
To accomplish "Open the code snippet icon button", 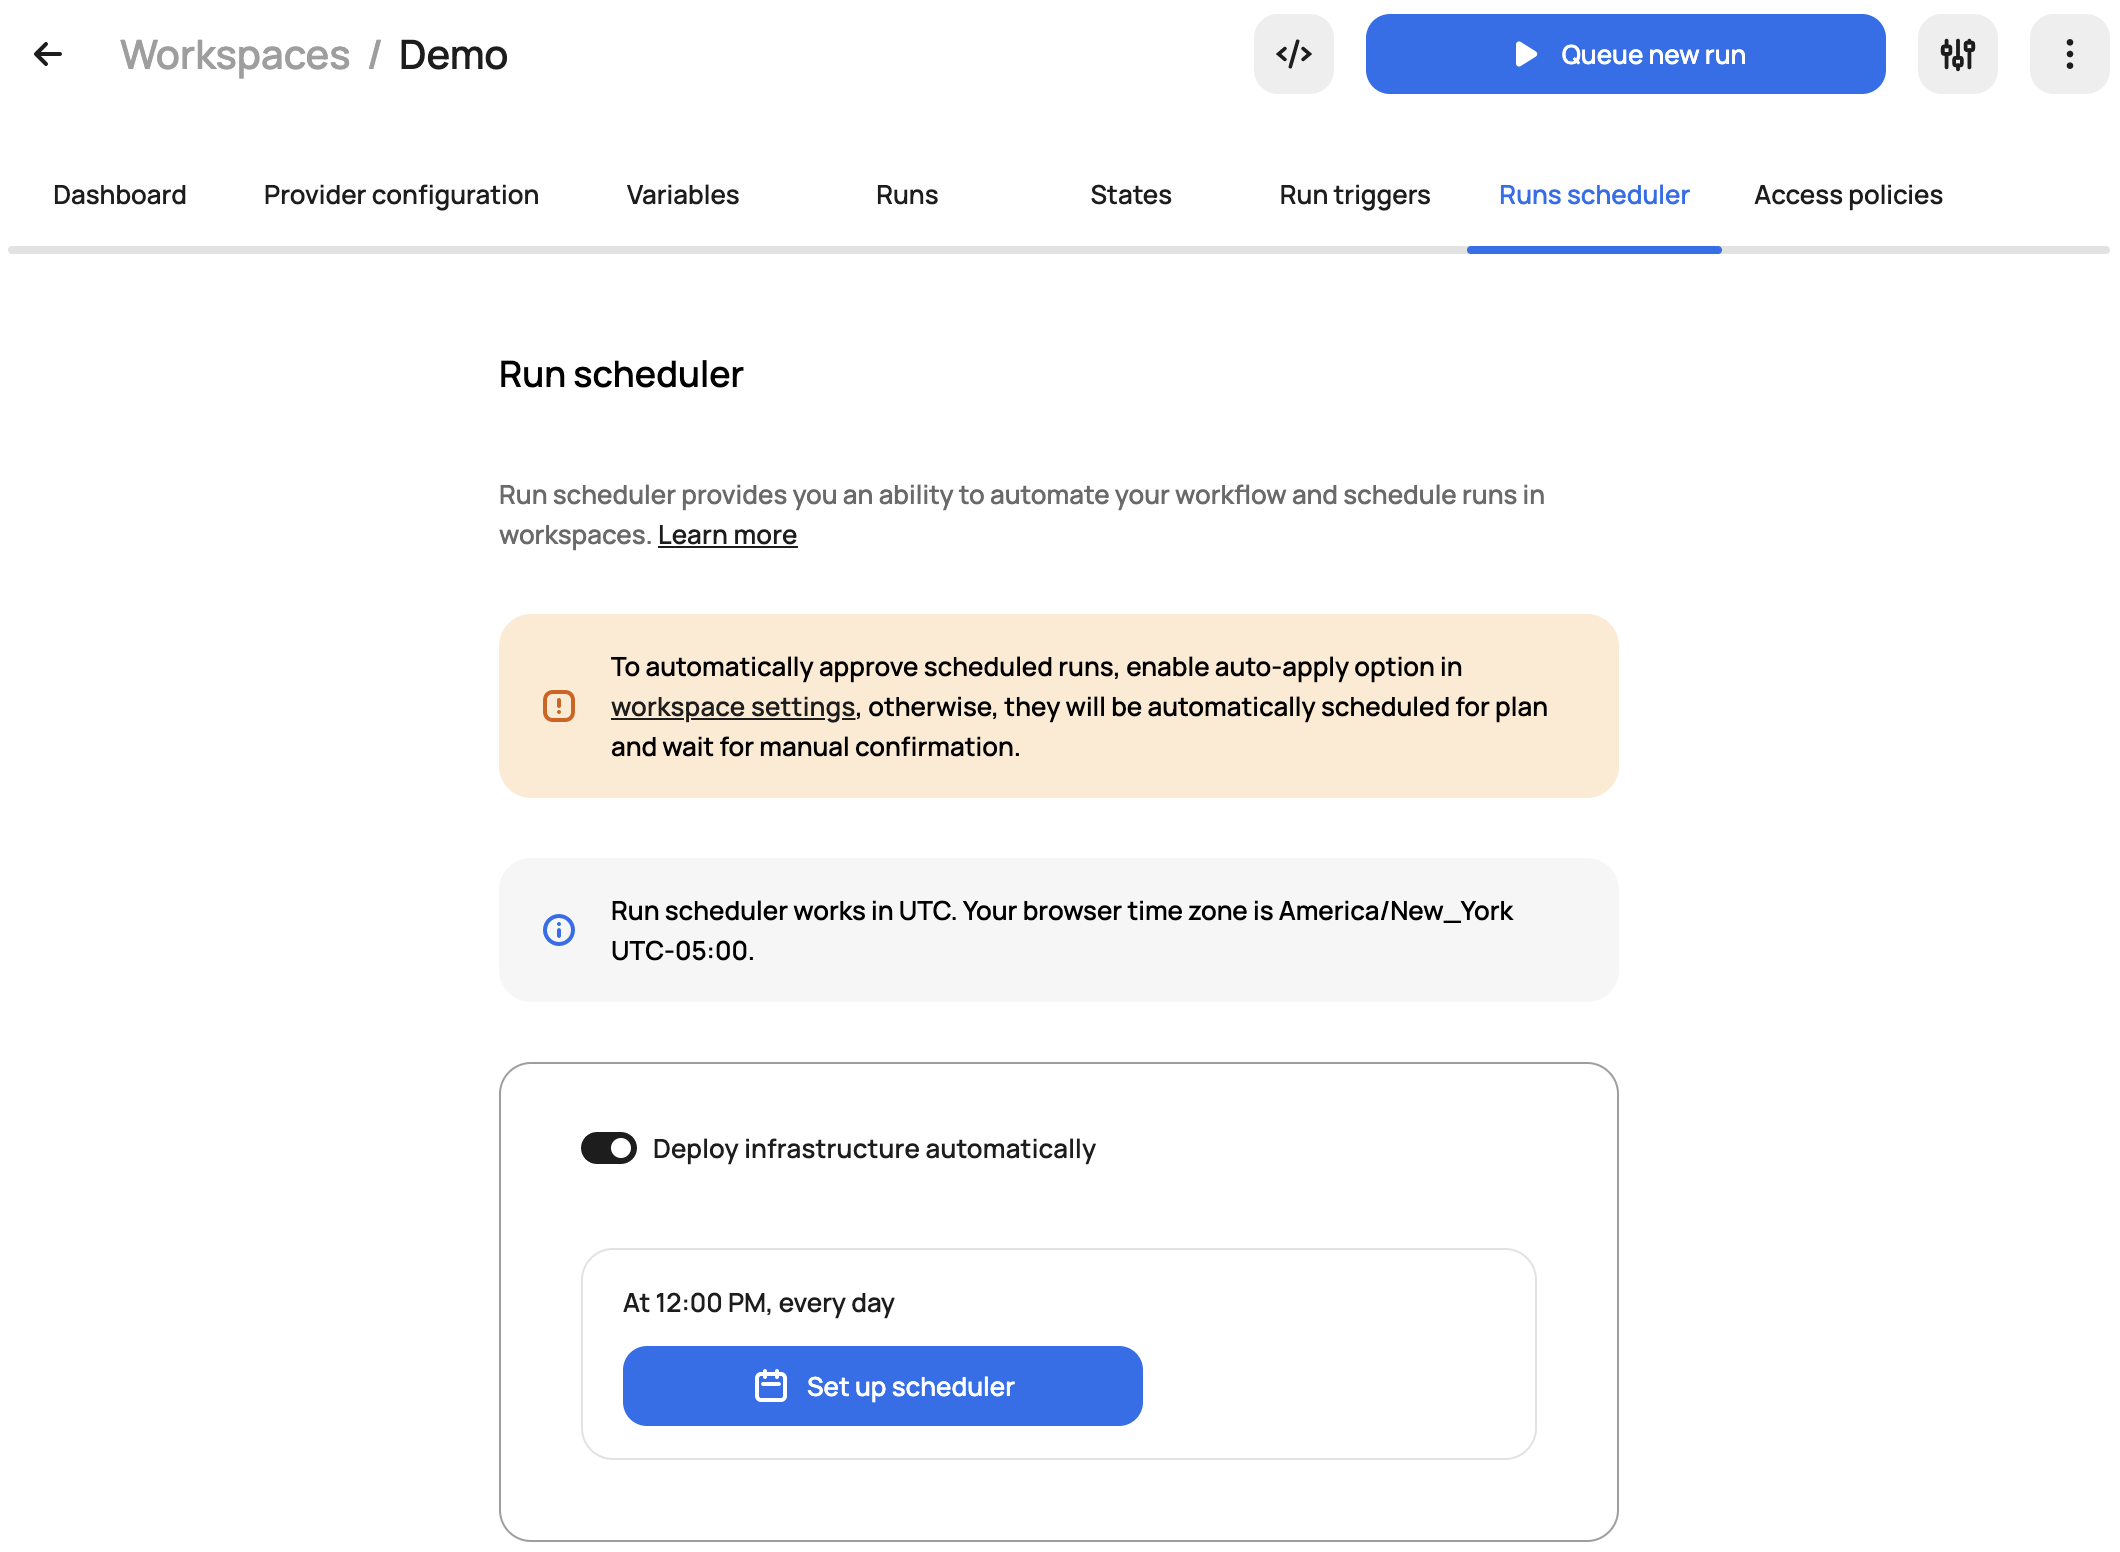I will click(1294, 54).
